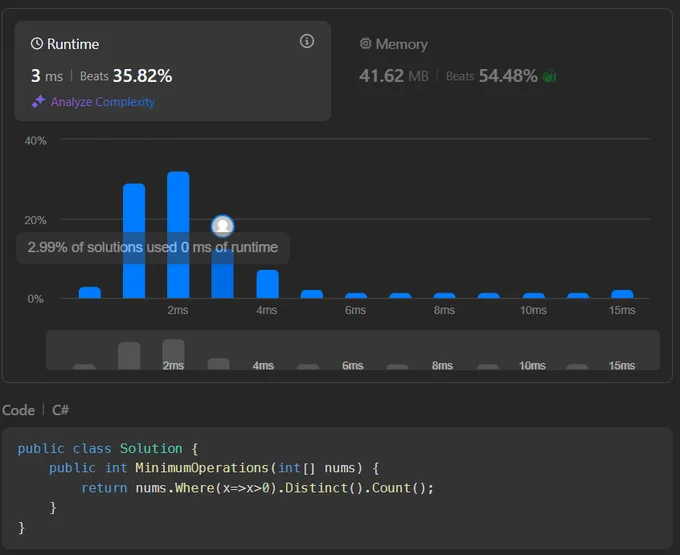Click the Runtime clock icon
680x555 pixels.
[37, 44]
